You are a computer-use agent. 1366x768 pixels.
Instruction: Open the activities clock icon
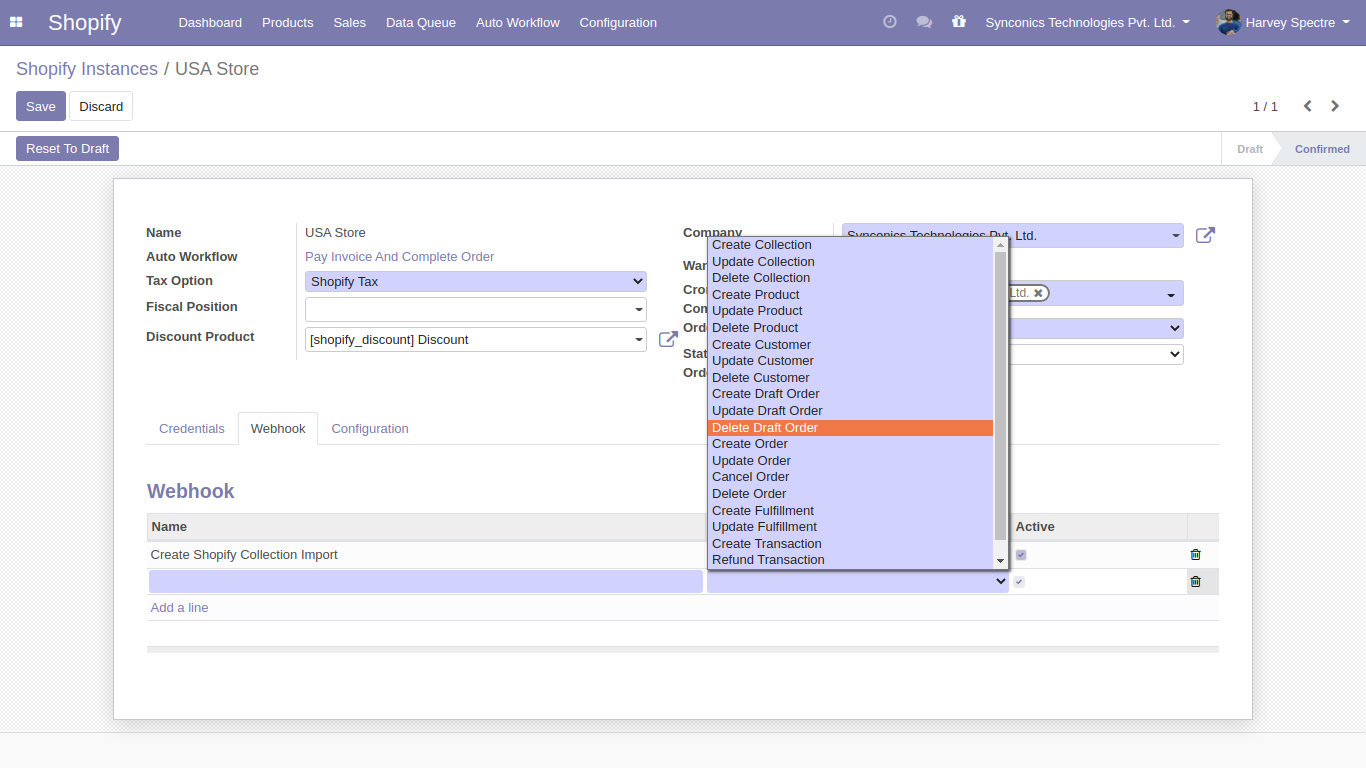point(890,22)
